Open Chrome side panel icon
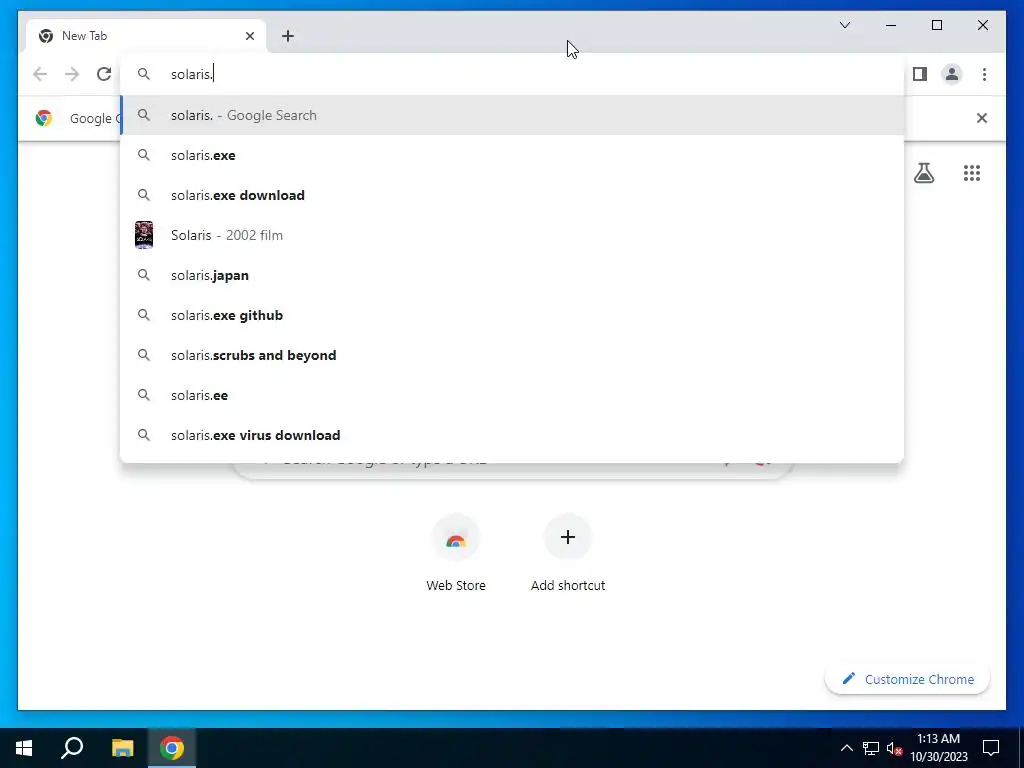The image size is (1024, 768). tap(920, 74)
